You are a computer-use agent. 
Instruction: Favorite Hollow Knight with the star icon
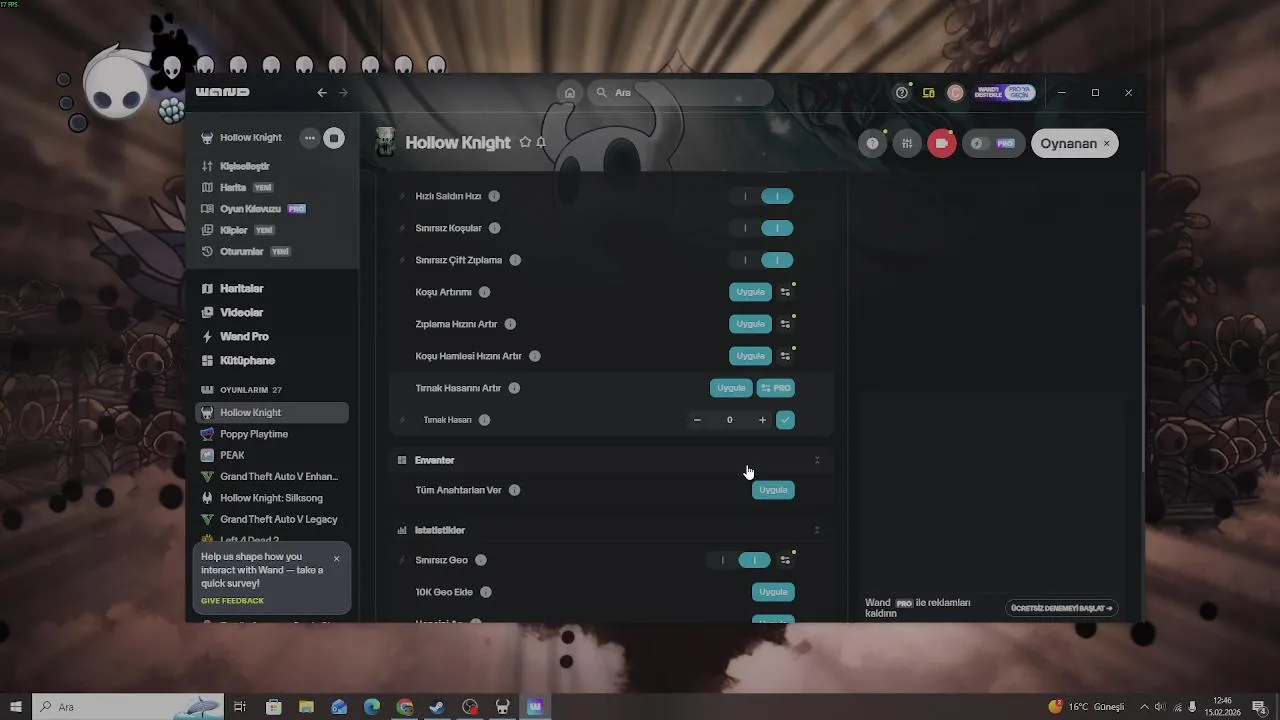pyautogui.click(x=525, y=143)
